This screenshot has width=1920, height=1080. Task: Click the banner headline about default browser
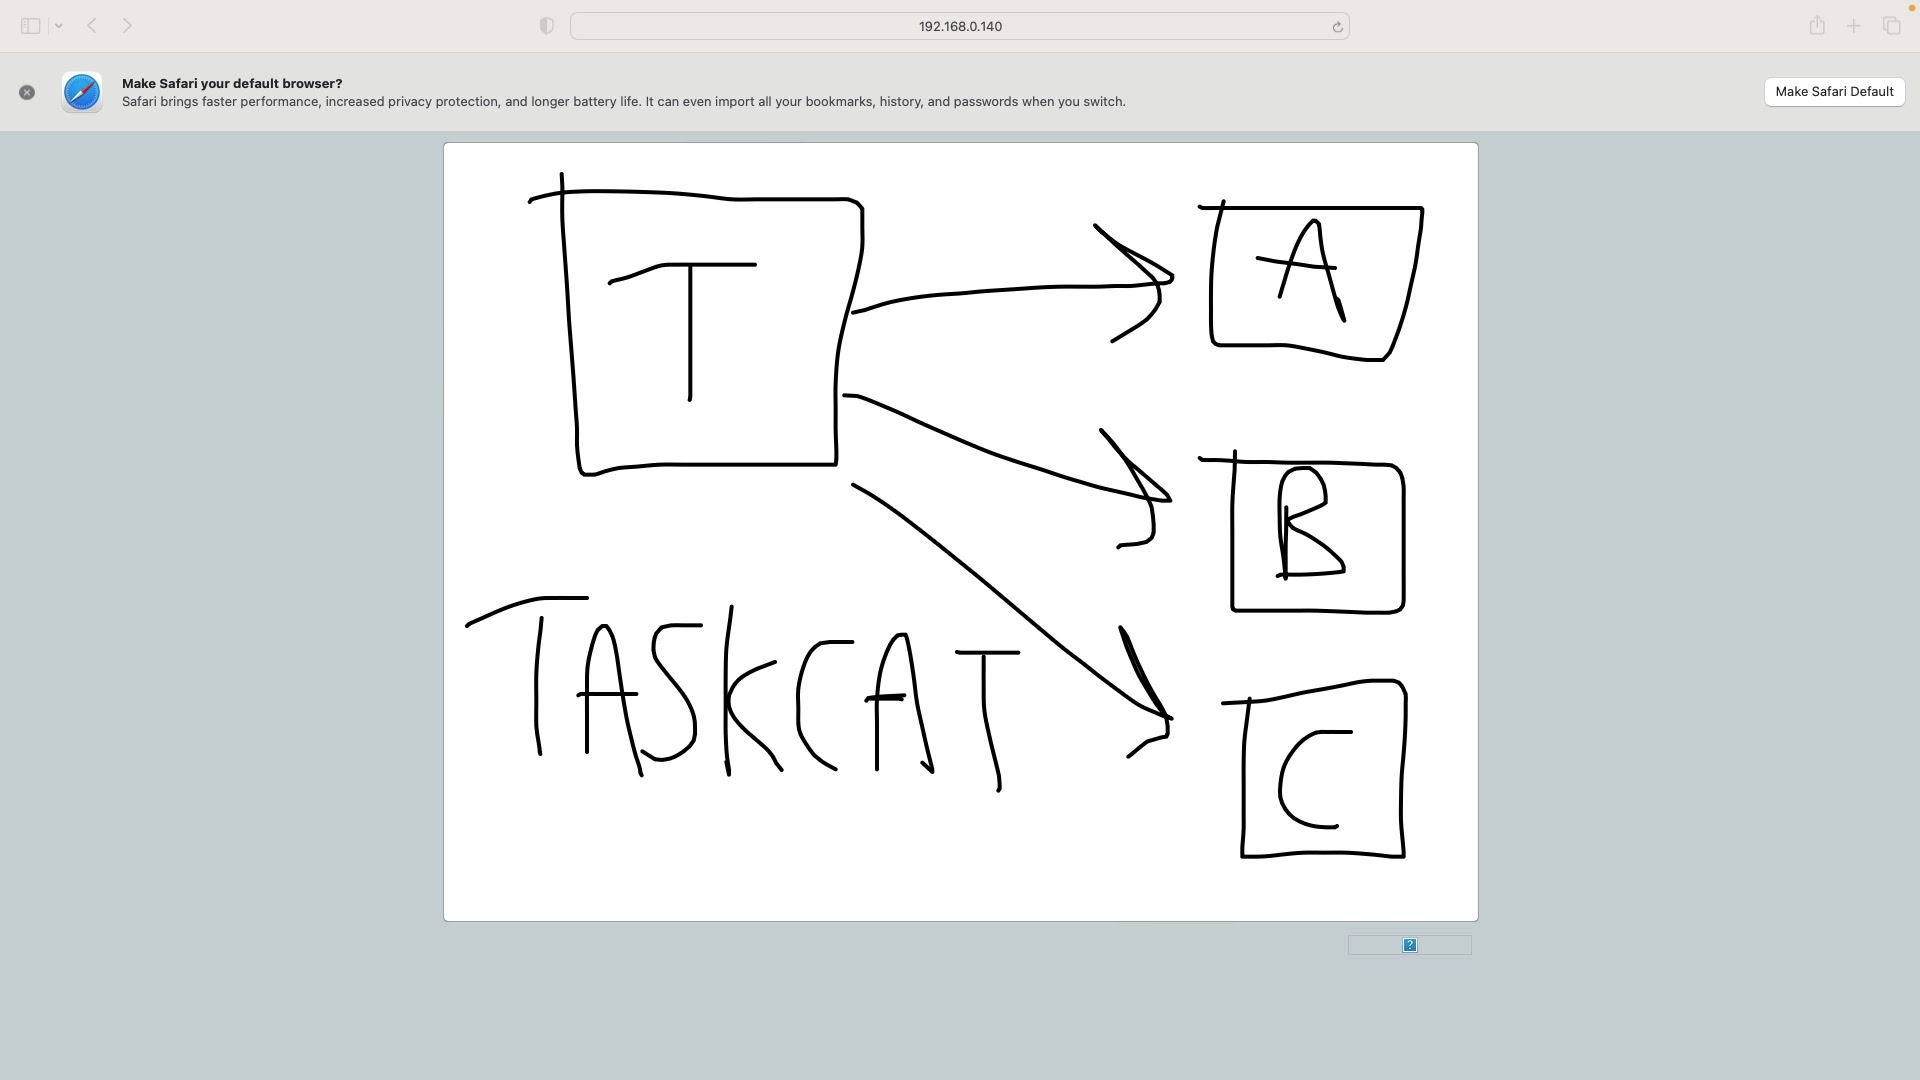click(232, 83)
